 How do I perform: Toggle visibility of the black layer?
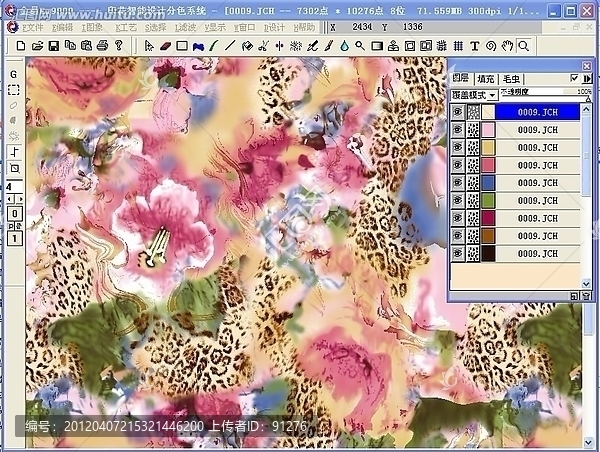(x=458, y=253)
